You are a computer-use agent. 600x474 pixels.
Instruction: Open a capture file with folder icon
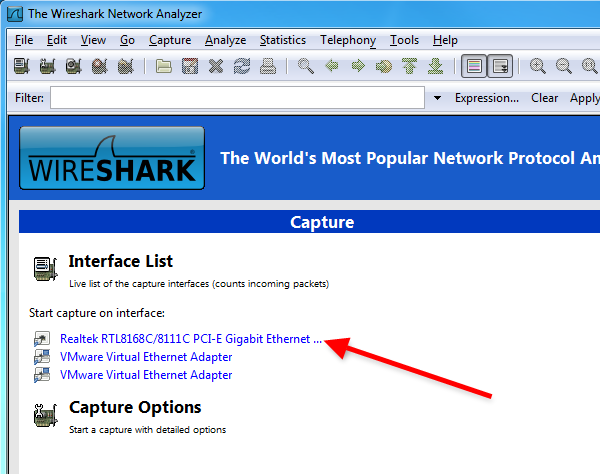pos(164,67)
